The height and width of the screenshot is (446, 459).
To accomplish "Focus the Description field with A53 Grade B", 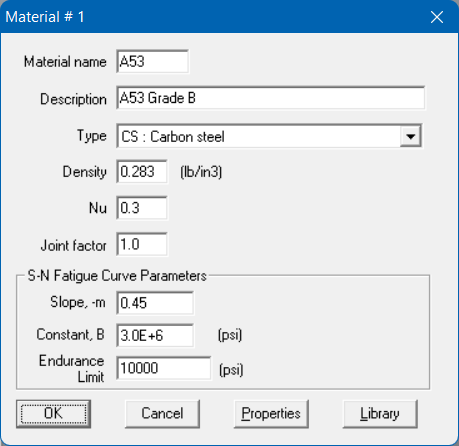I will coord(271,98).
